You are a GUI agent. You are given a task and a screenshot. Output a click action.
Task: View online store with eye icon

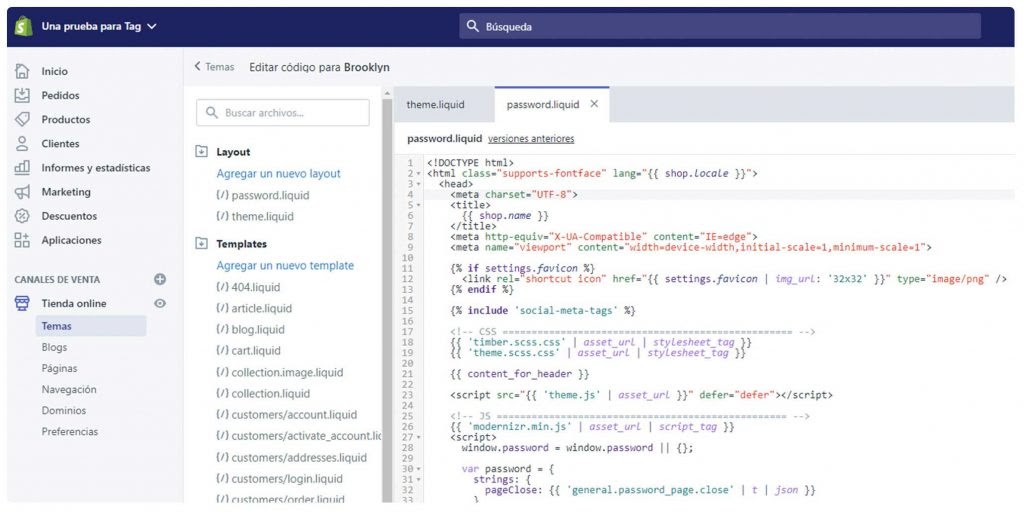[160, 303]
